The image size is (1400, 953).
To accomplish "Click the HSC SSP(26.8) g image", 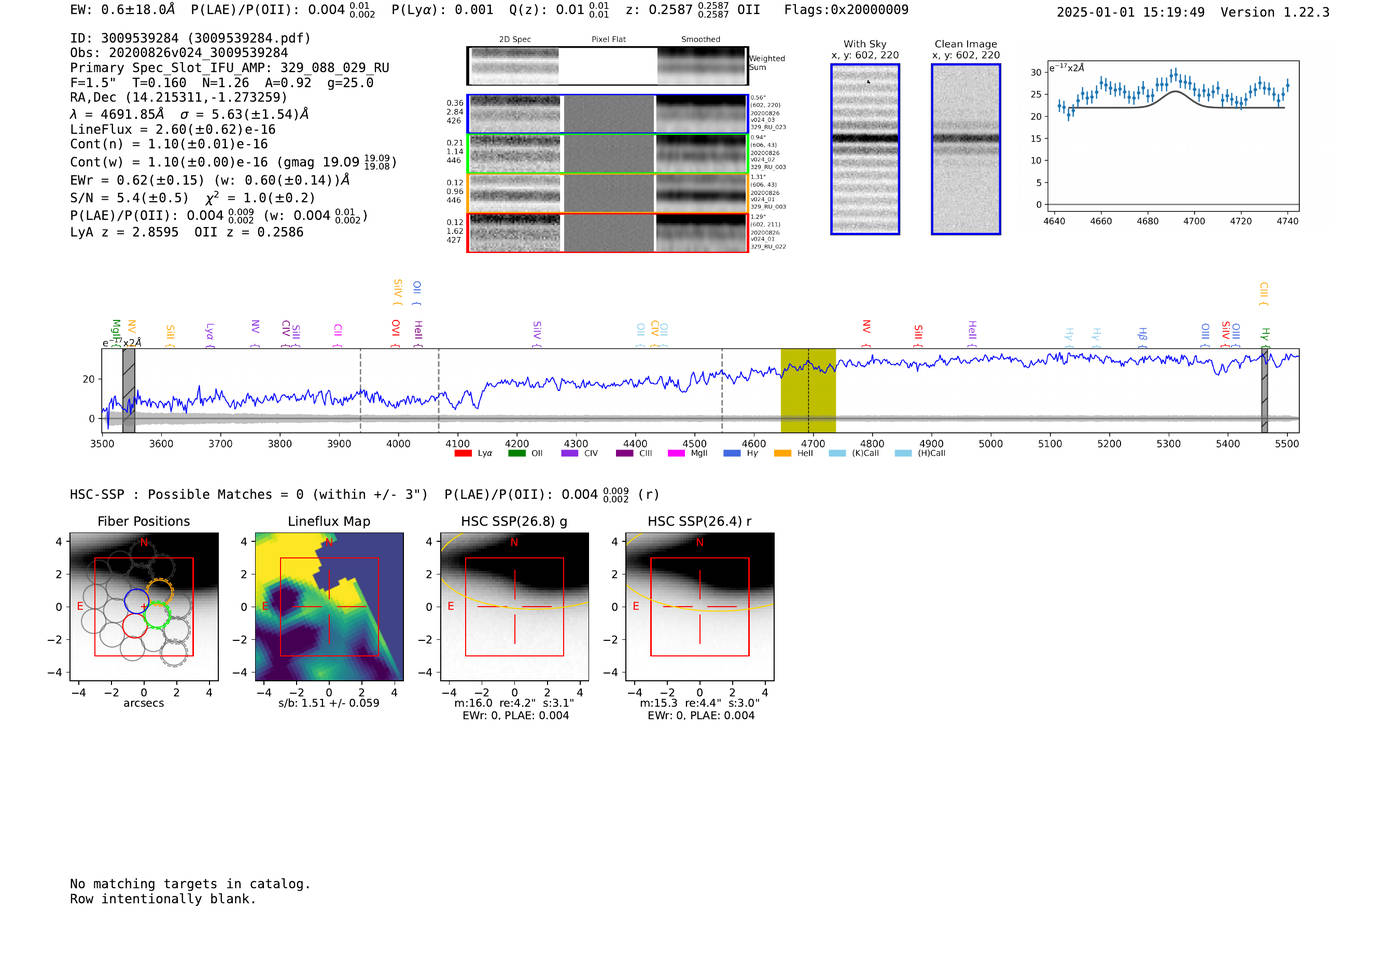I will tap(515, 607).
